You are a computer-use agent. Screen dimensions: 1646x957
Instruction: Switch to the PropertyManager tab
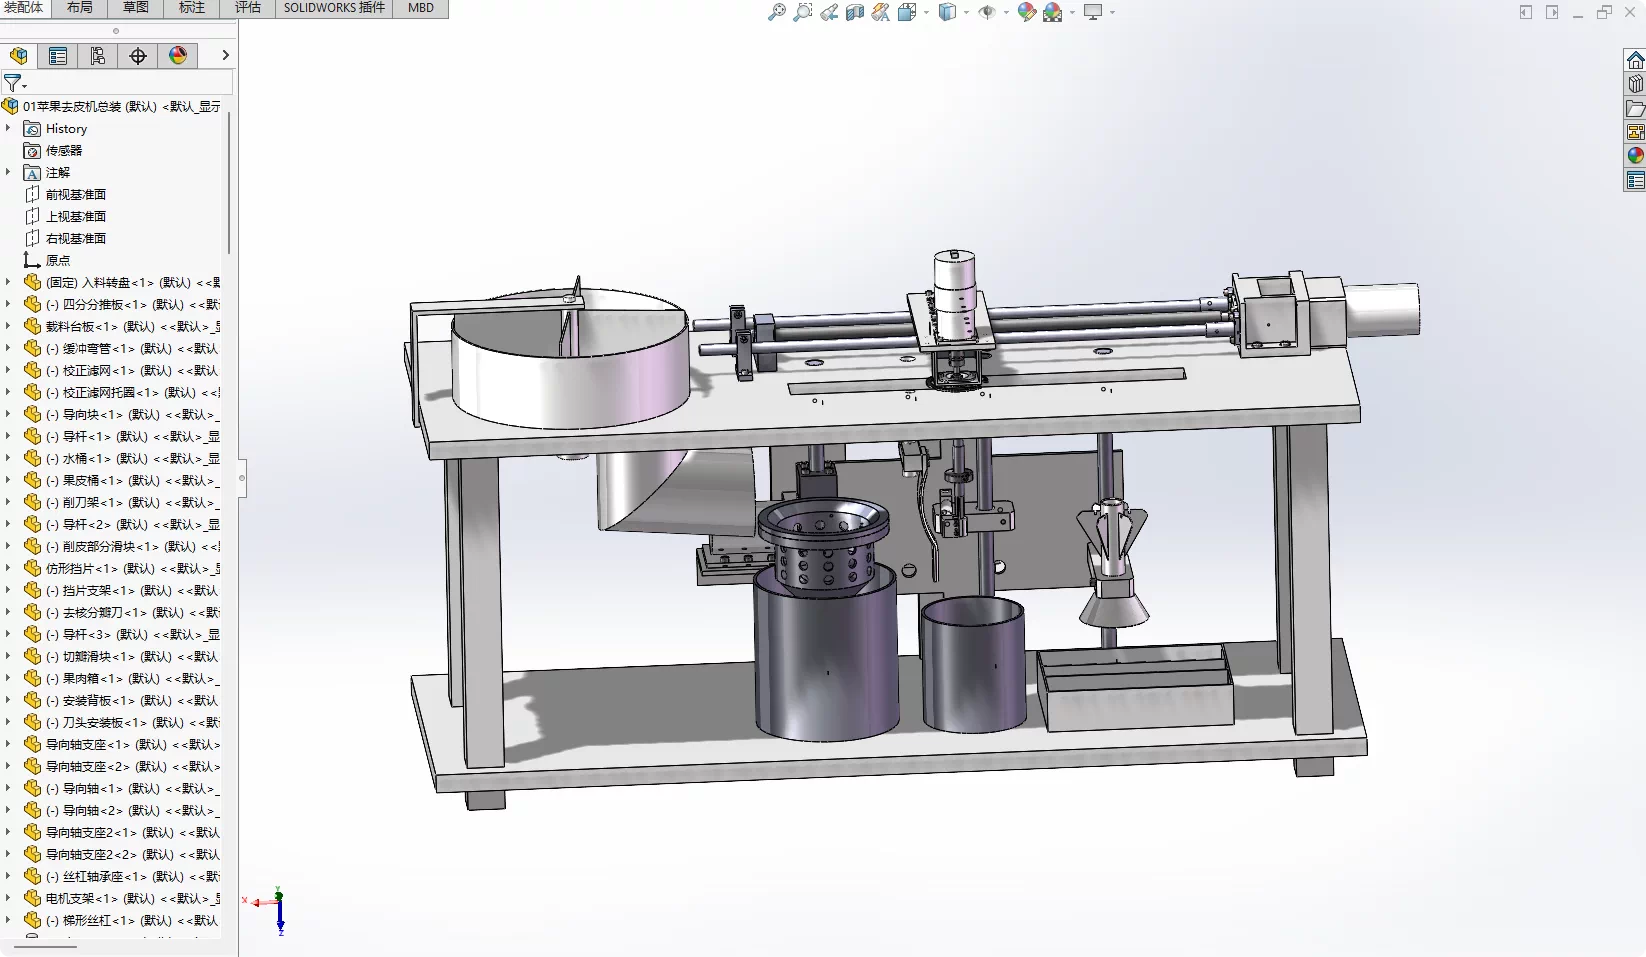[x=58, y=56]
